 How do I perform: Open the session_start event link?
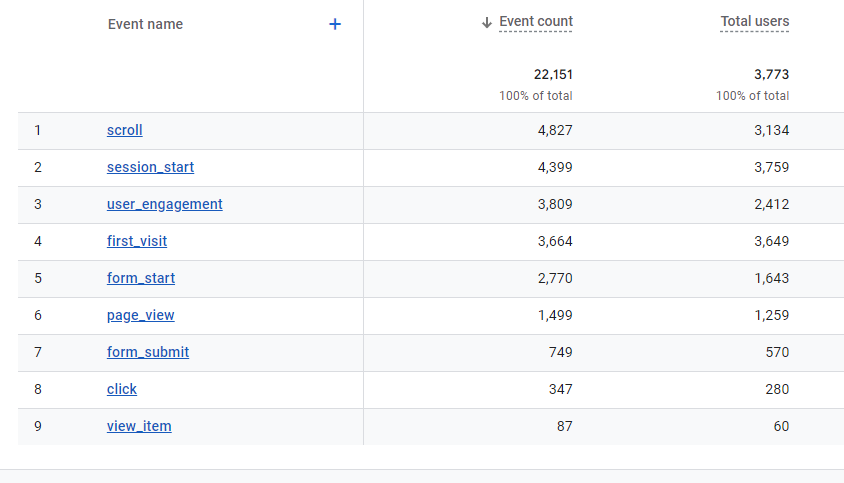pyautogui.click(x=150, y=167)
